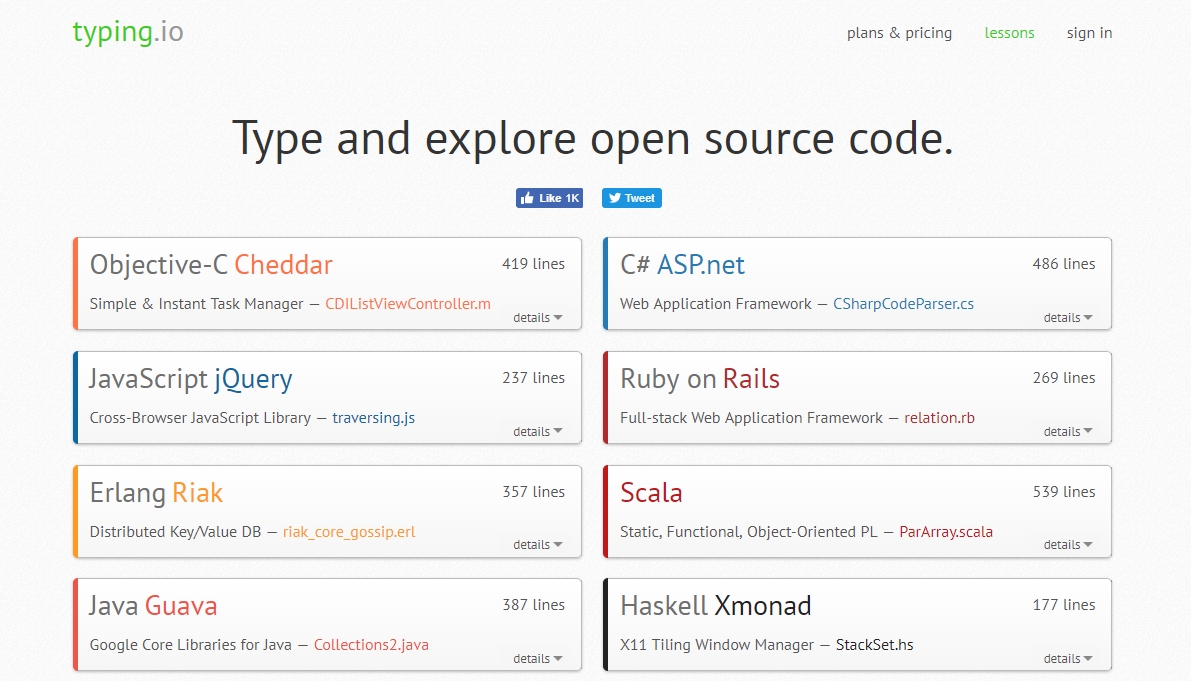The image size is (1191, 681).
Task: Open Collections2.java file link
Action: pos(371,645)
